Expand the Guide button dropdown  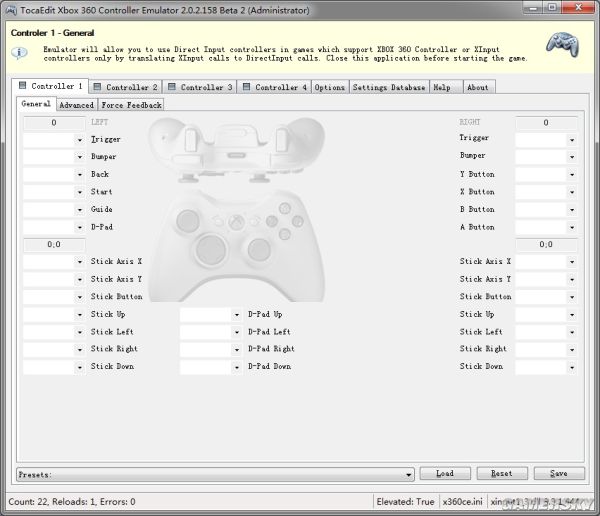tap(80, 210)
